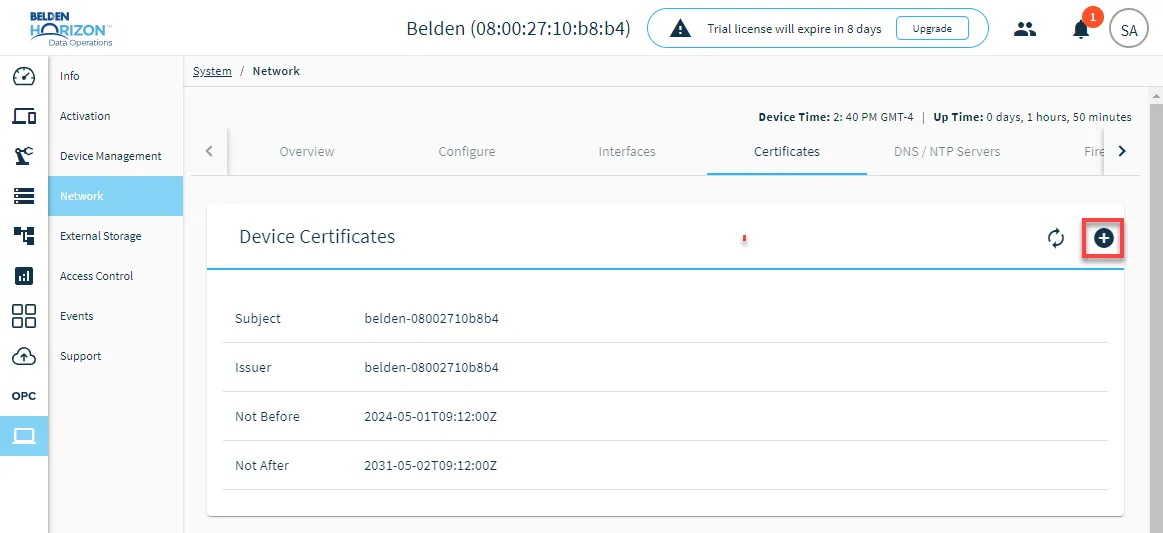Open the bar chart analytics icon
Viewport: 1163px width, 533px height.
pyautogui.click(x=24, y=276)
